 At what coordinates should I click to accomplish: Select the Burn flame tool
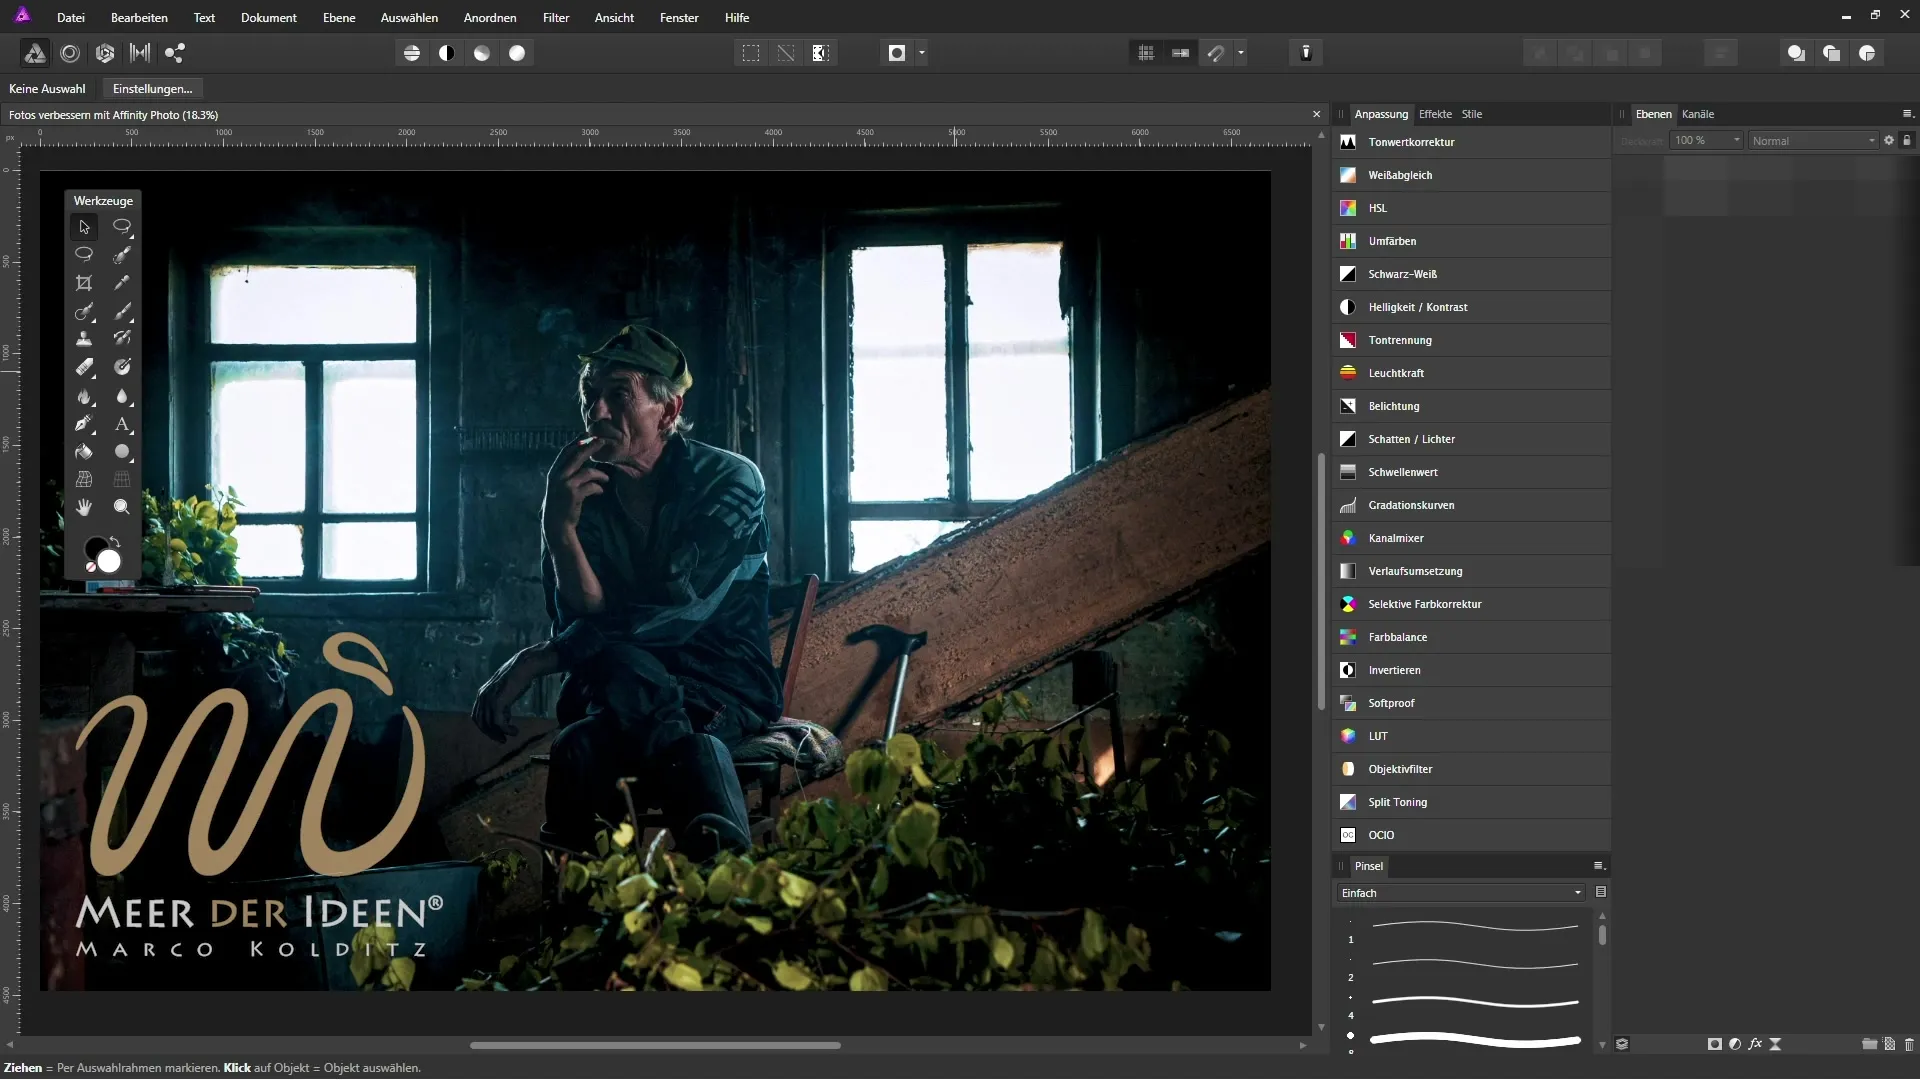(84, 395)
